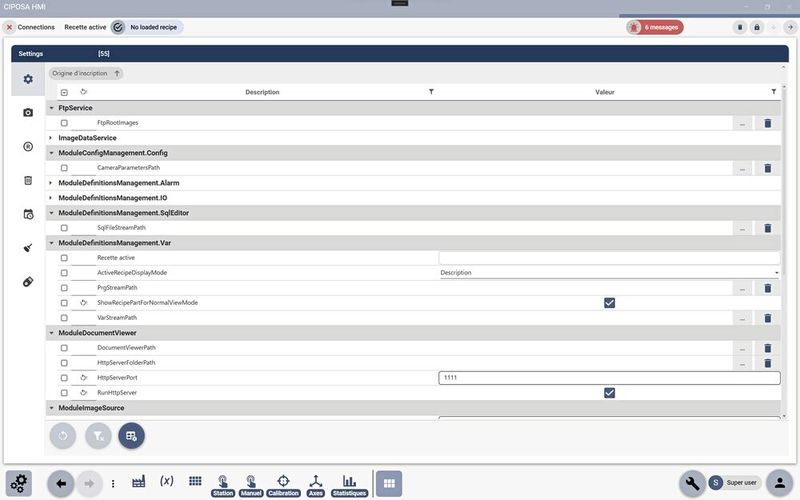Image resolution: width=800 pixels, height=500 pixels.
Task: Open the trash list tab in the sidebar
Action: click(x=28, y=181)
